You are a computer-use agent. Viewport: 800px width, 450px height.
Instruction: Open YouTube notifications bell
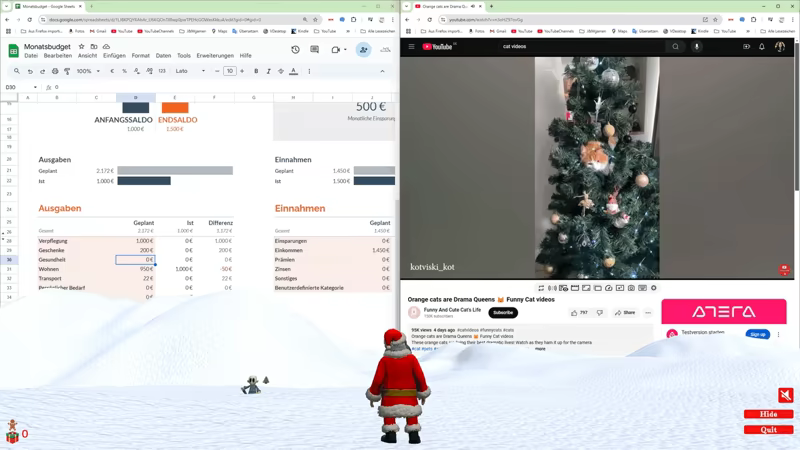[762, 46]
